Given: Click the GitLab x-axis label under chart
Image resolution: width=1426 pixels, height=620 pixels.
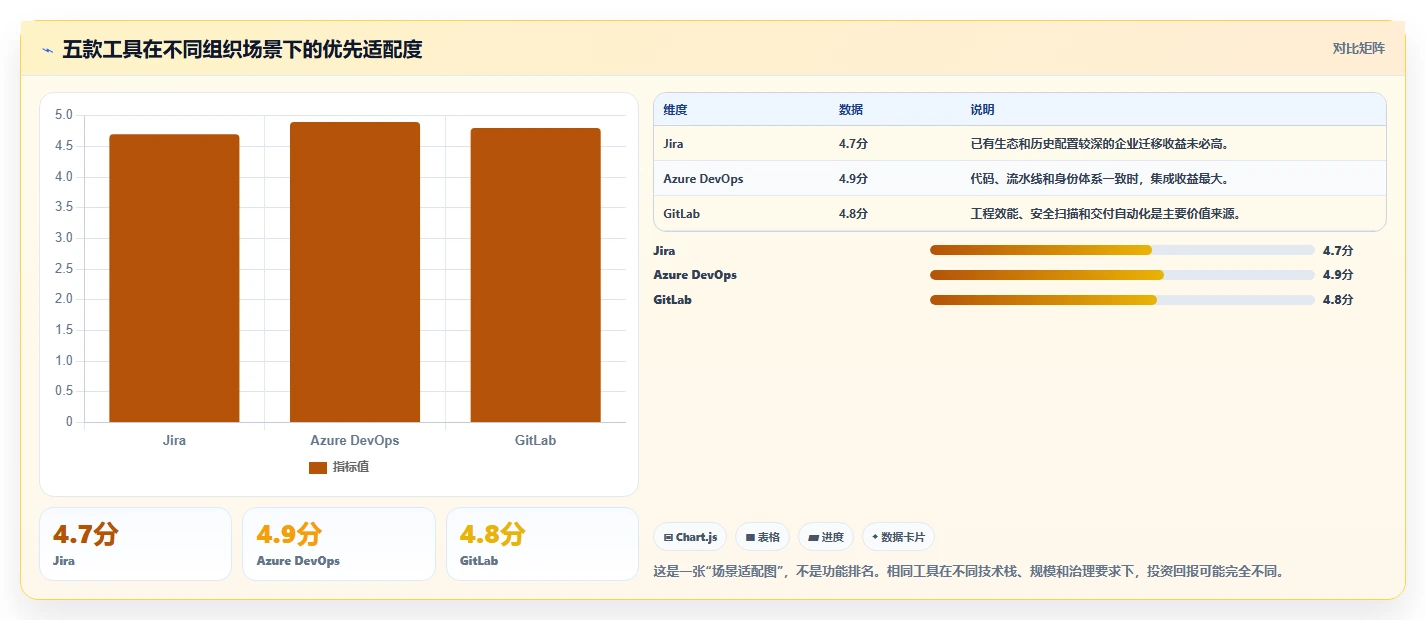Looking at the screenshot, I should pyautogui.click(x=536, y=440).
